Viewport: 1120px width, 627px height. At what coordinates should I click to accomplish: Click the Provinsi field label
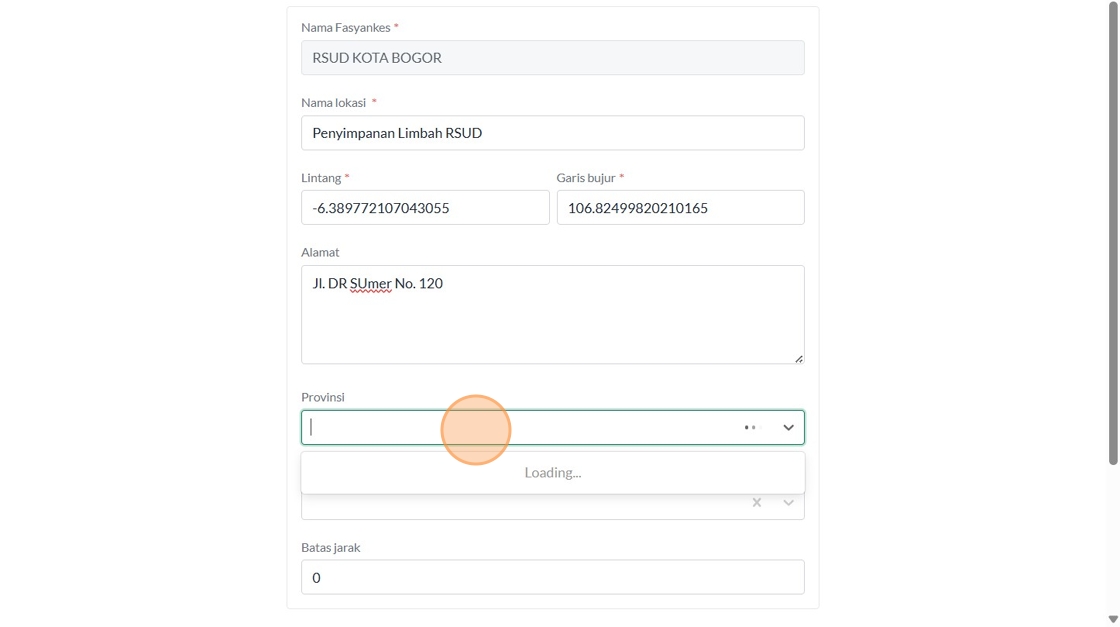[x=323, y=397]
